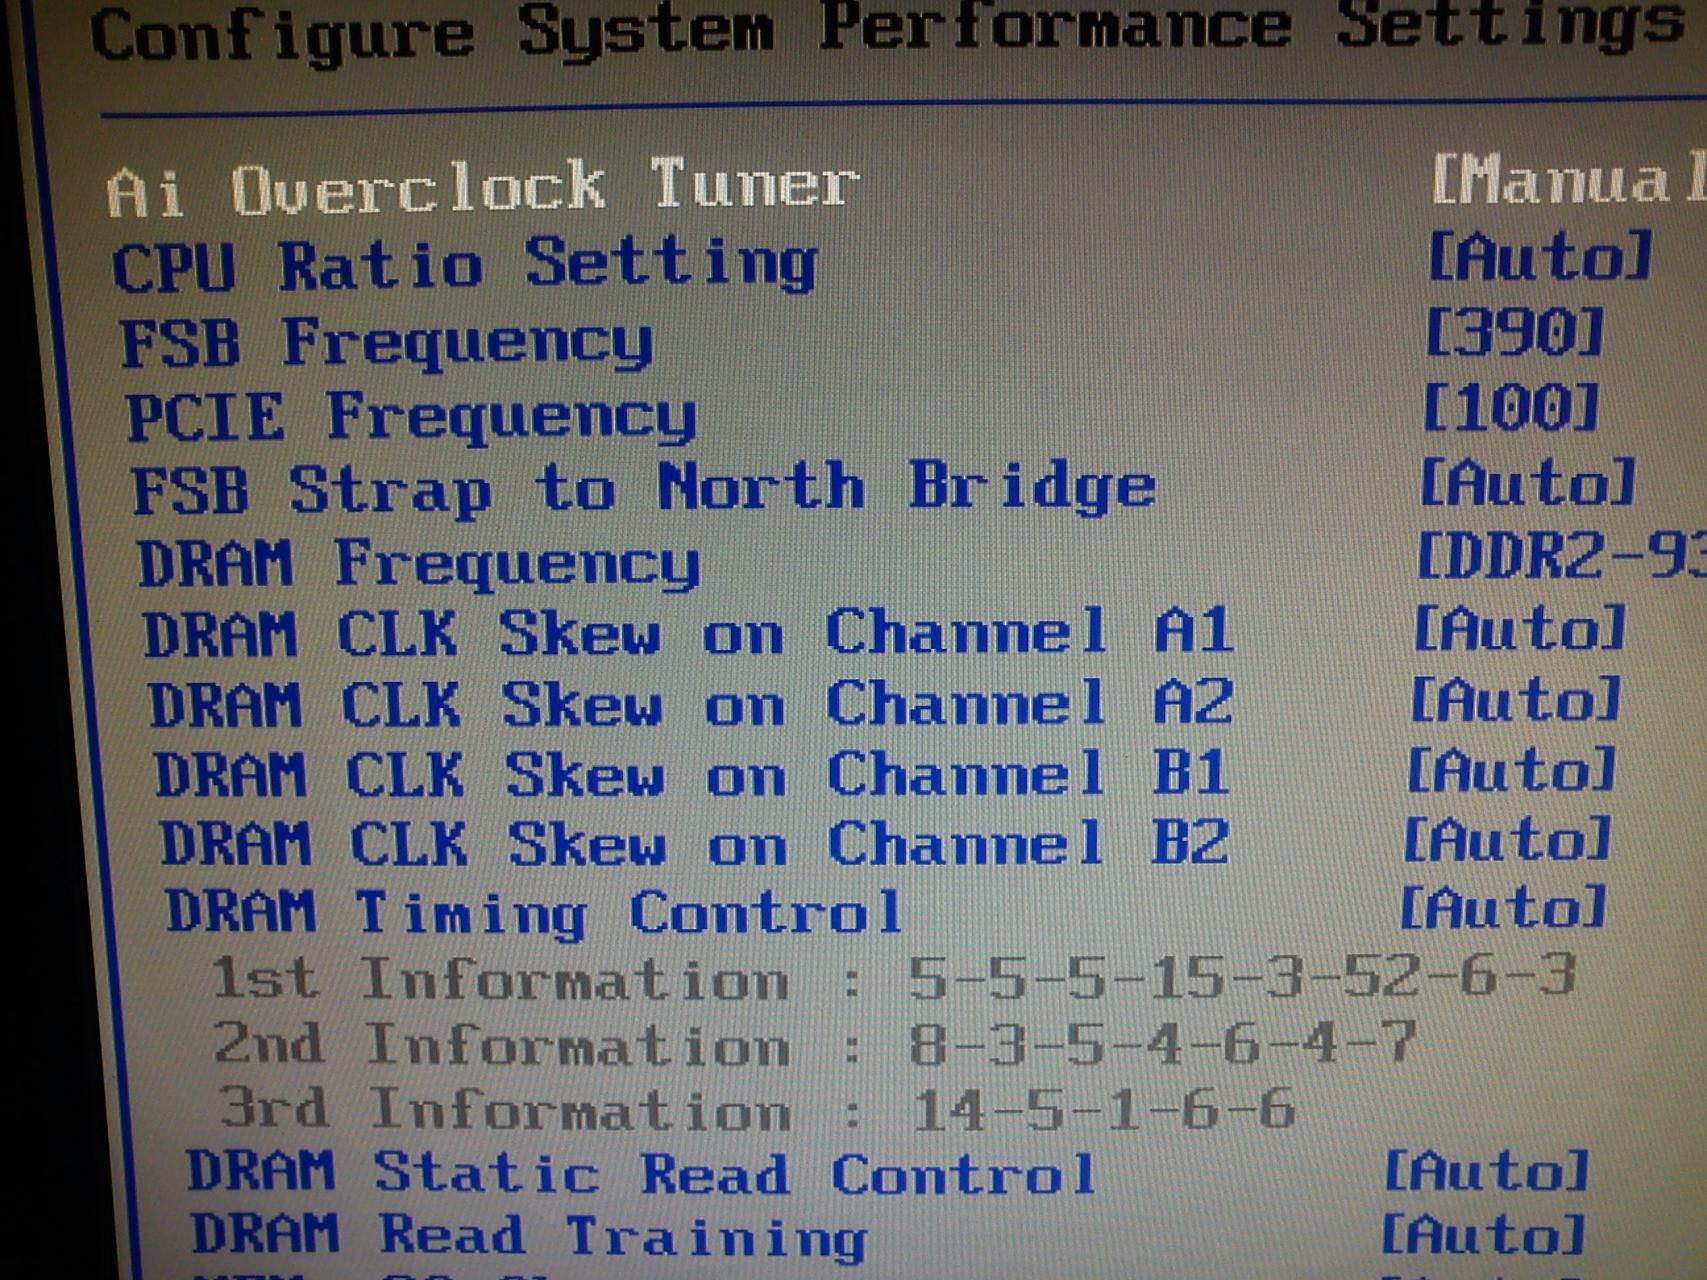
Task: Select the DRAM Read Training option
Action: point(528,1235)
